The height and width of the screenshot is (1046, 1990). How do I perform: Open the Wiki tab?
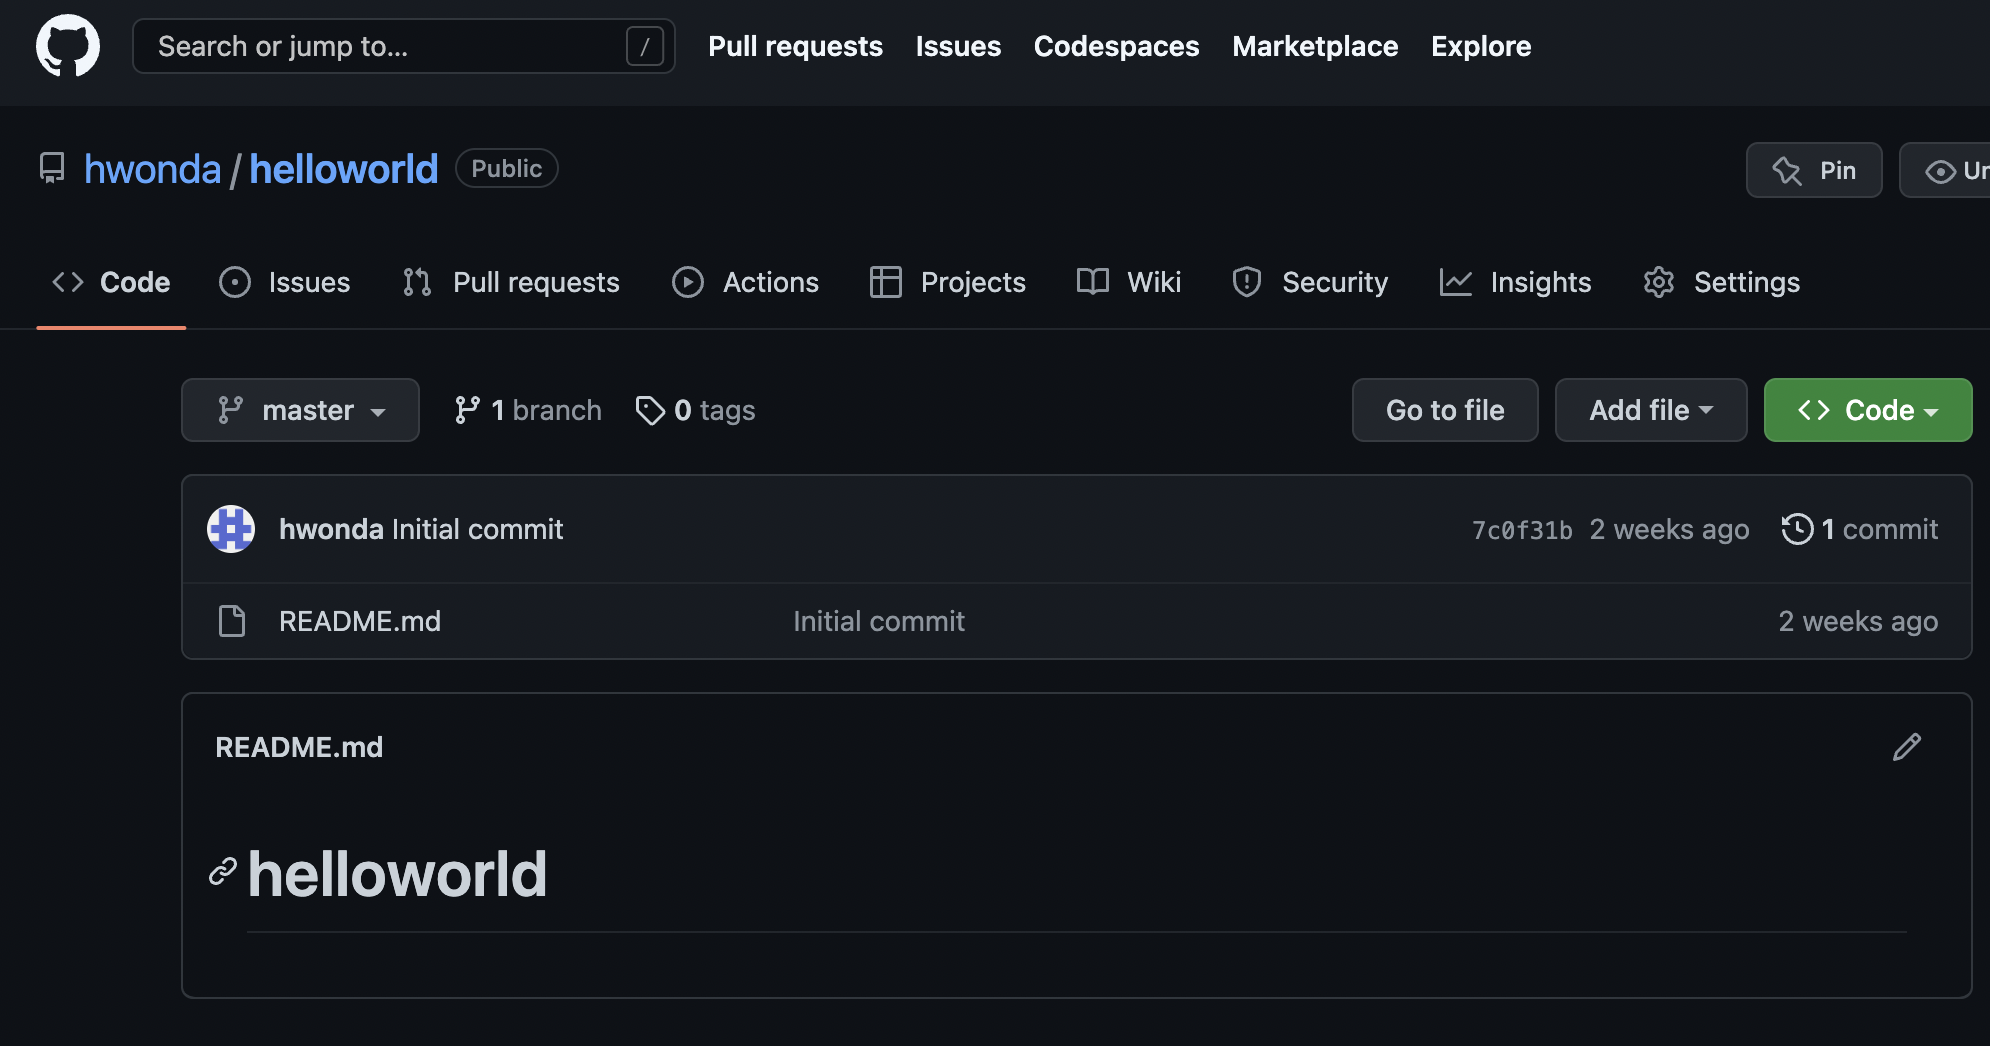pos(1129,282)
